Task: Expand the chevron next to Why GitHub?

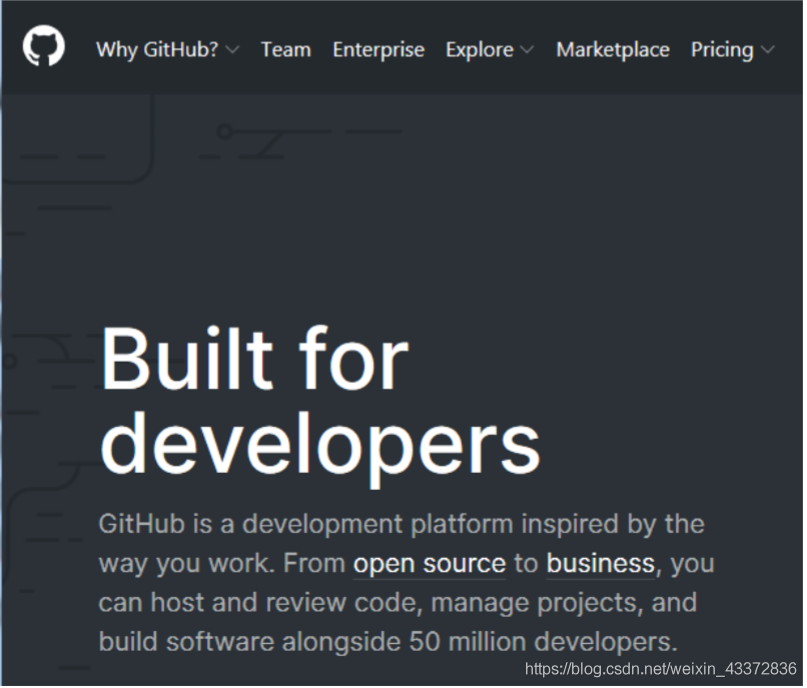Action: [233, 50]
